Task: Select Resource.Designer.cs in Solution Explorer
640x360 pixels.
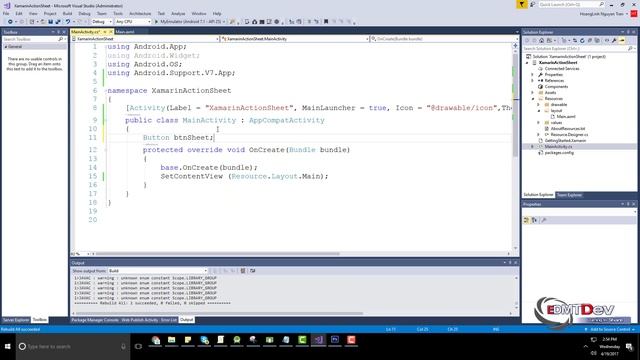Action: coord(569,135)
